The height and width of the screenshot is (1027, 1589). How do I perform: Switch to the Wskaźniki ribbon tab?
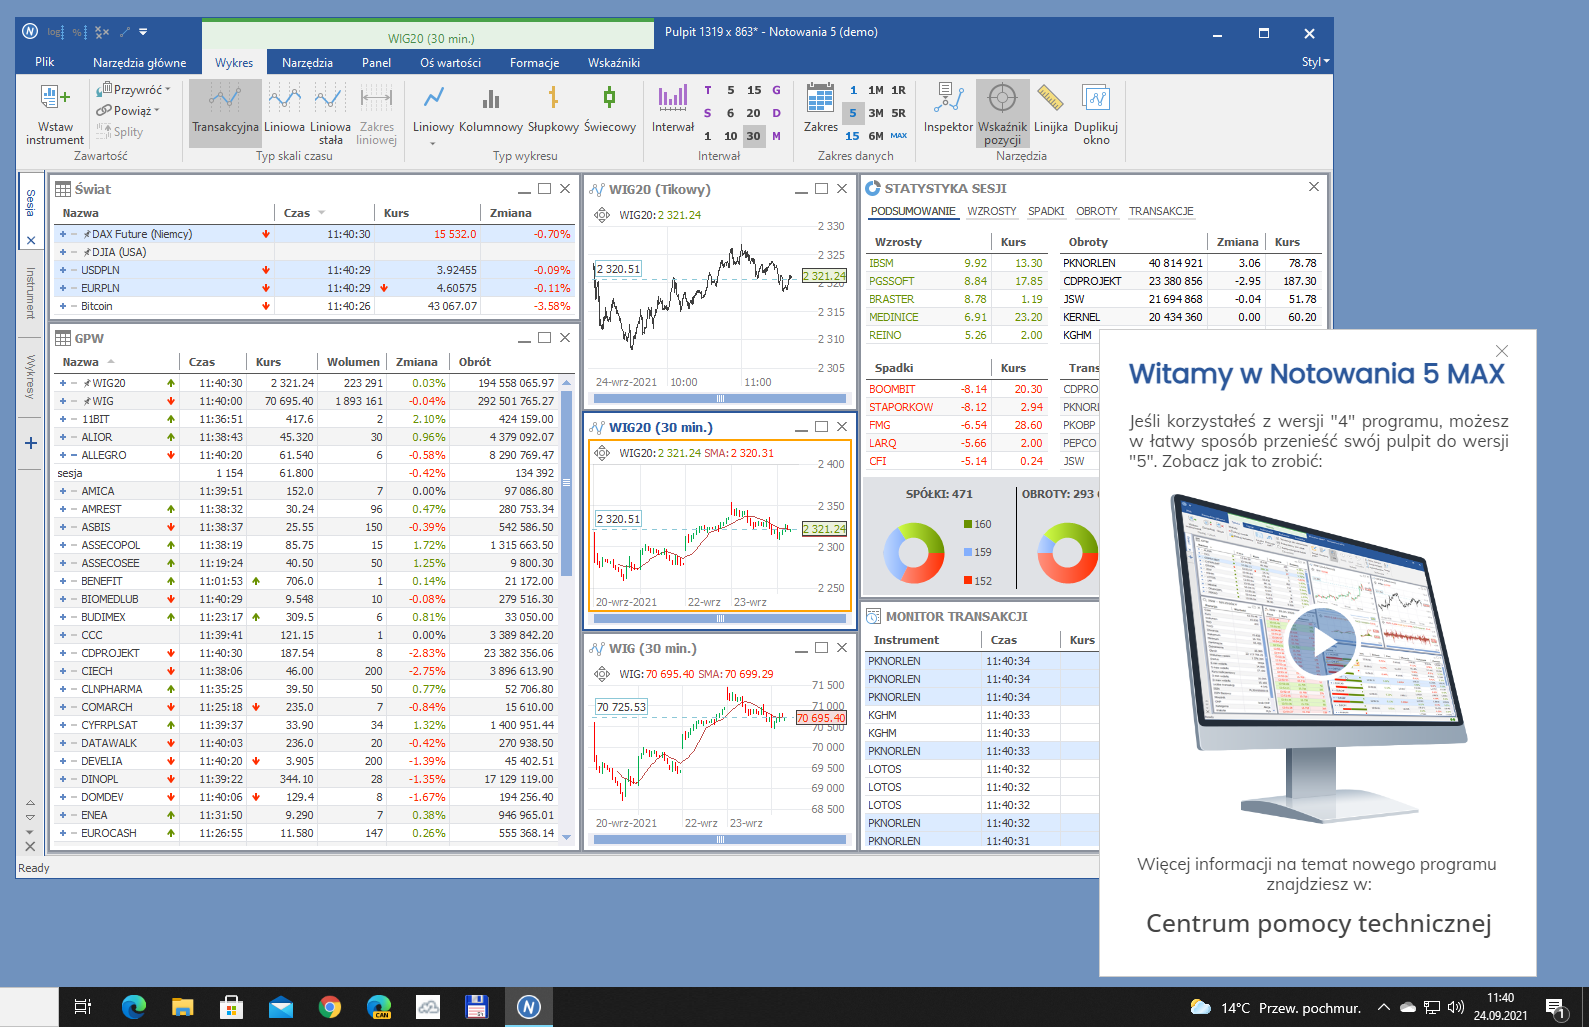pyautogui.click(x=614, y=62)
